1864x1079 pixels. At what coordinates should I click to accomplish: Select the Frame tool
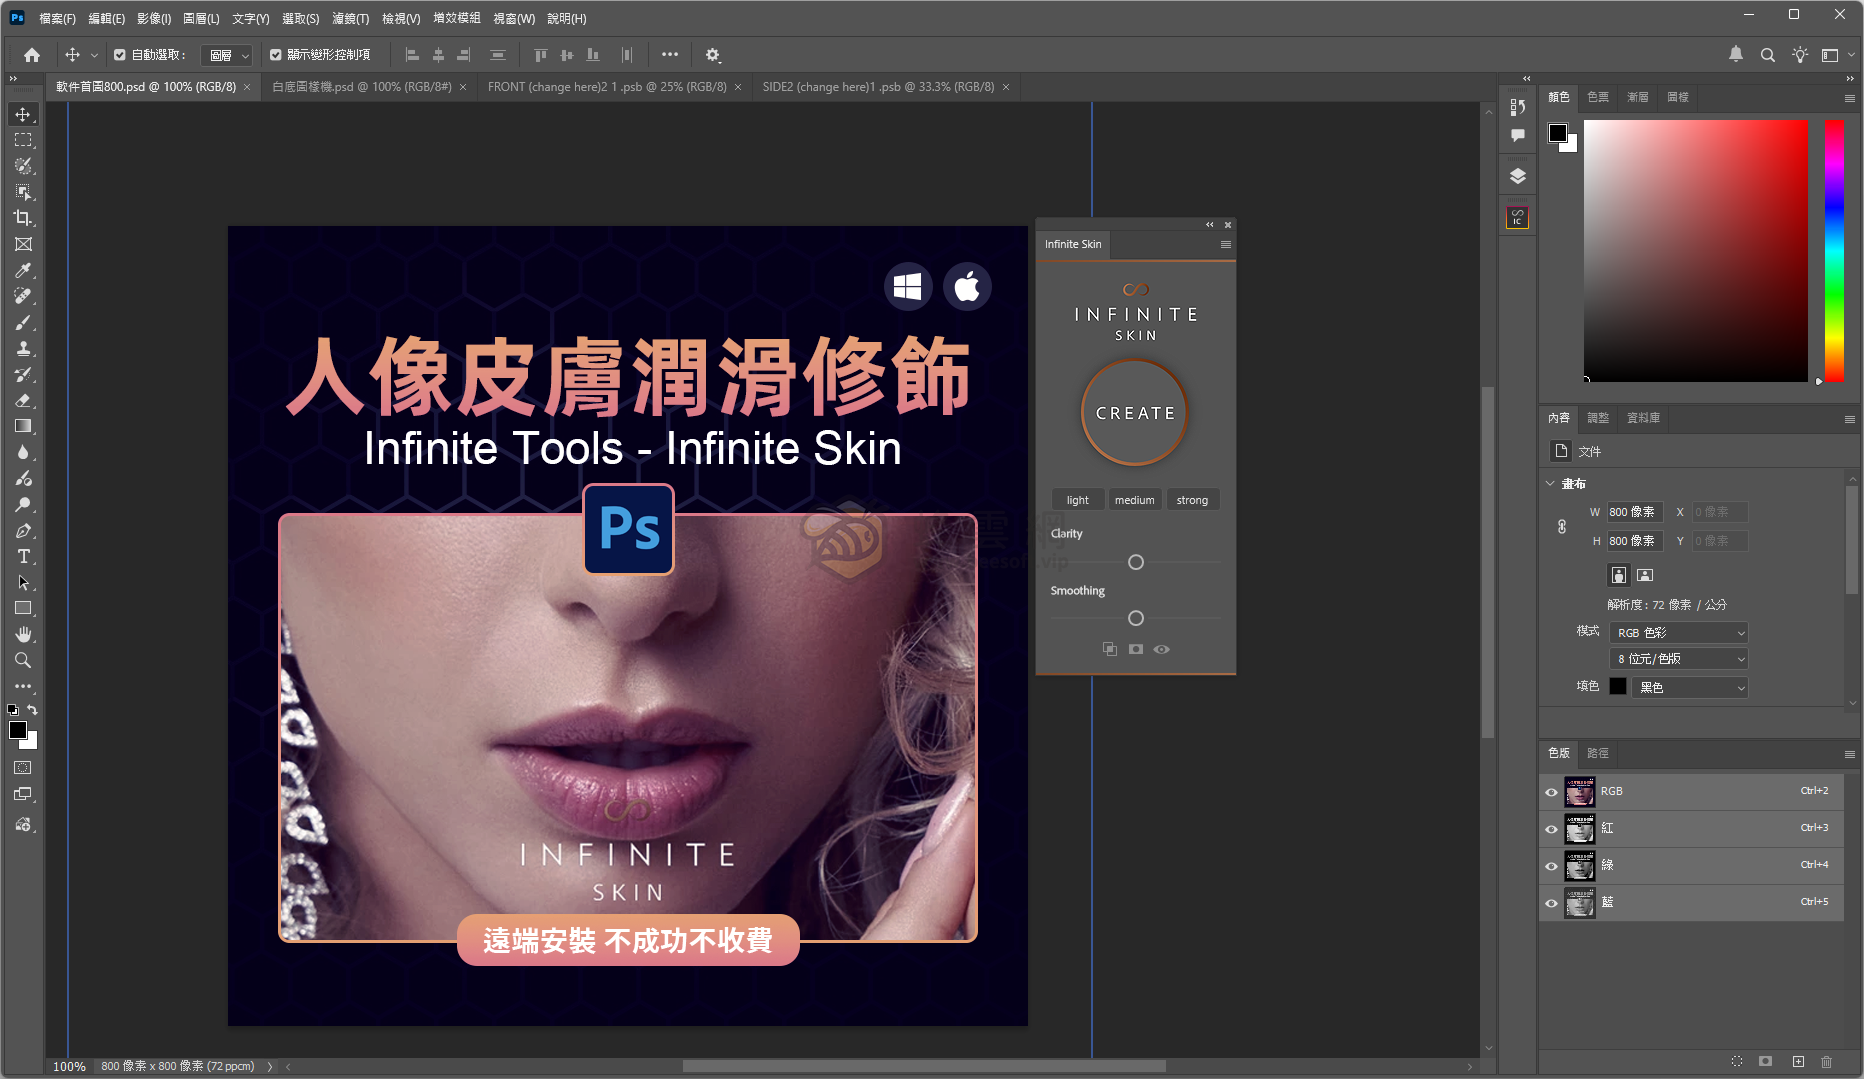23,244
